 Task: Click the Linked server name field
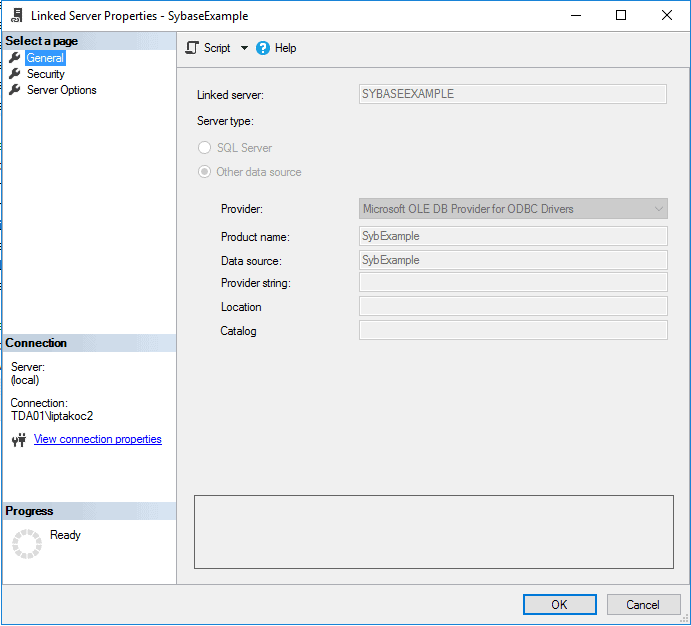513,94
